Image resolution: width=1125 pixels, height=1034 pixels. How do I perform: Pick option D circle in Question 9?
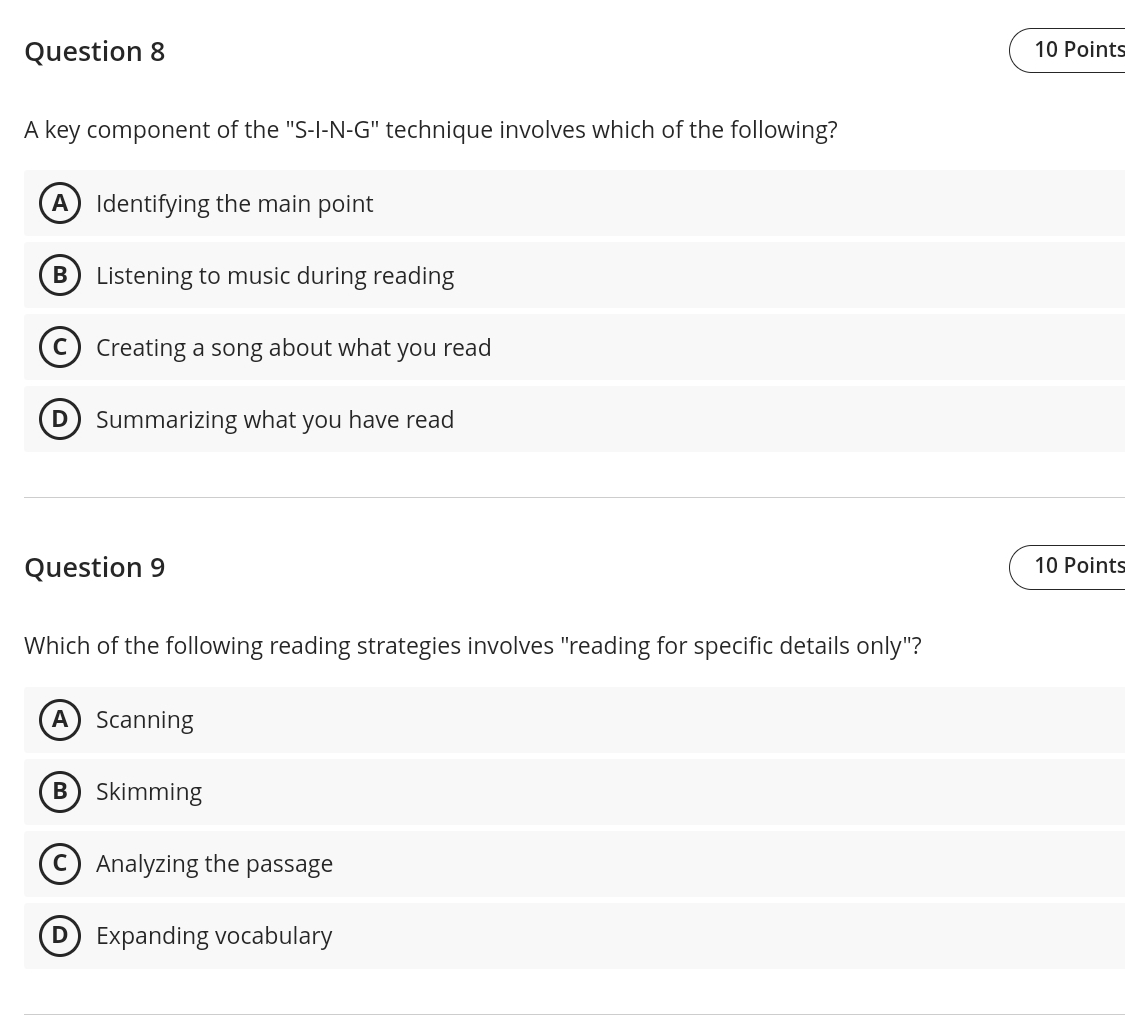coord(60,935)
